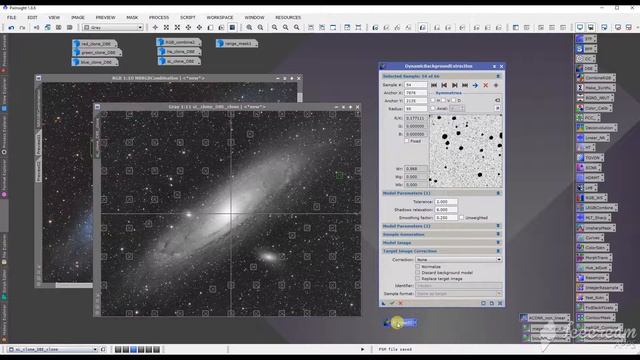Collapse Target Image Correction section
Image resolution: width=640 pixels, height=360 pixels.
(498, 251)
